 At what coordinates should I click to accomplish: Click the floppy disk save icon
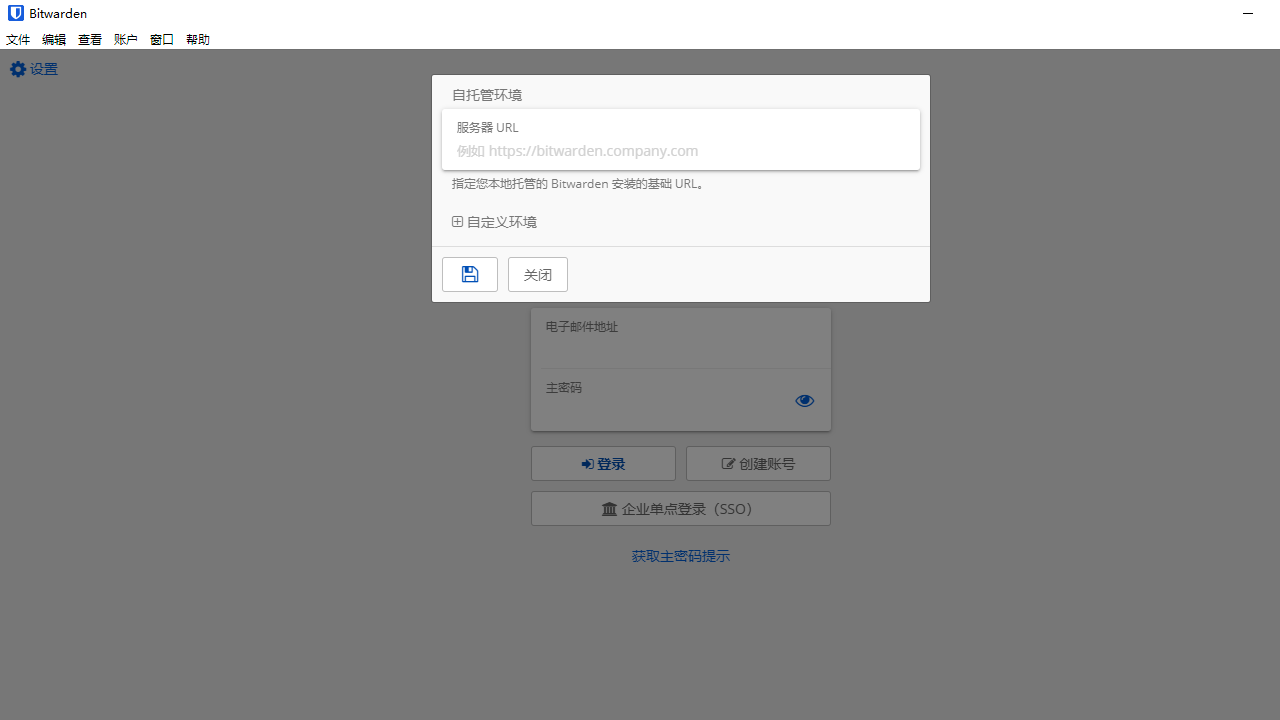(470, 274)
